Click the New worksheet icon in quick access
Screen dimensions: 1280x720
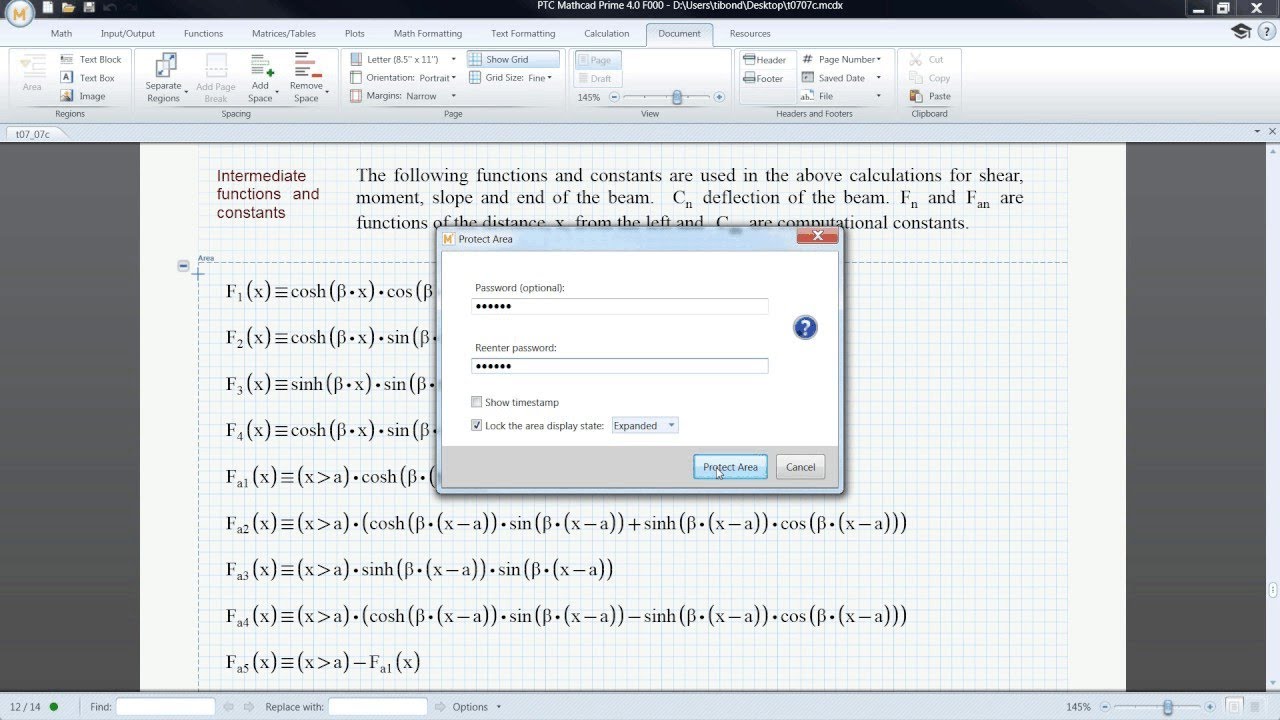click(48, 8)
